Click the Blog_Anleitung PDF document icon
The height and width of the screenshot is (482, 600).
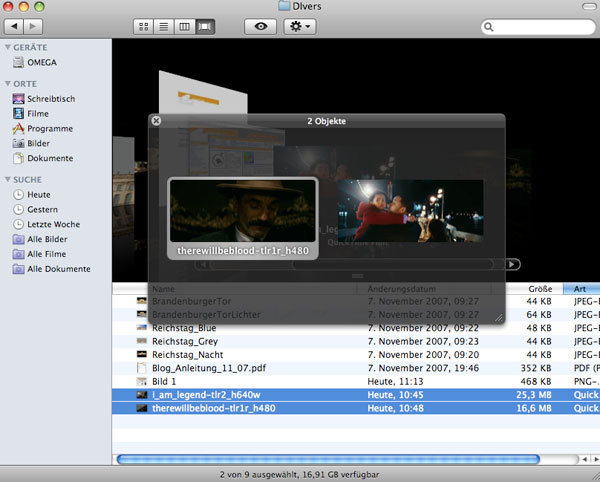(142, 368)
